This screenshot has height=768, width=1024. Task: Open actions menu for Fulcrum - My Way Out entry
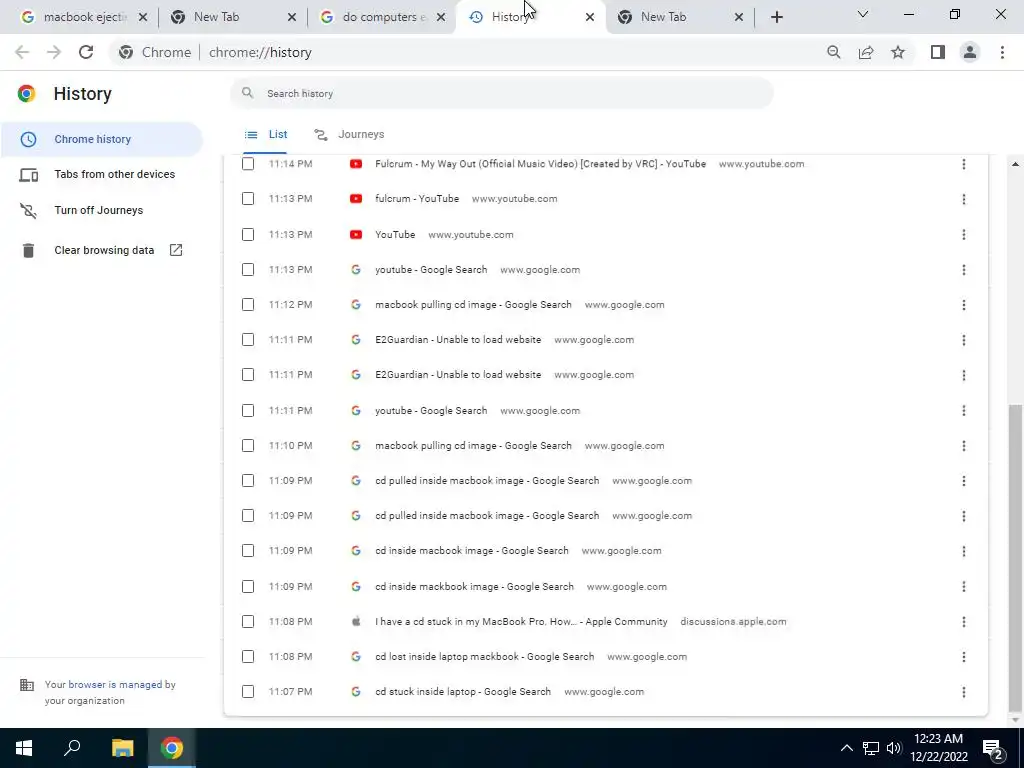(x=964, y=164)
